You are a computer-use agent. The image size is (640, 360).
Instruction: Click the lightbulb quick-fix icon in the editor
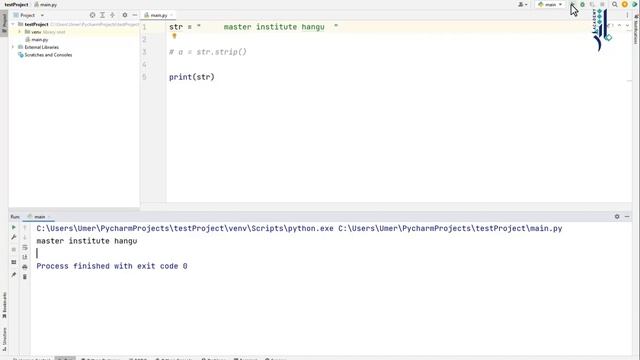click(174, 36)
